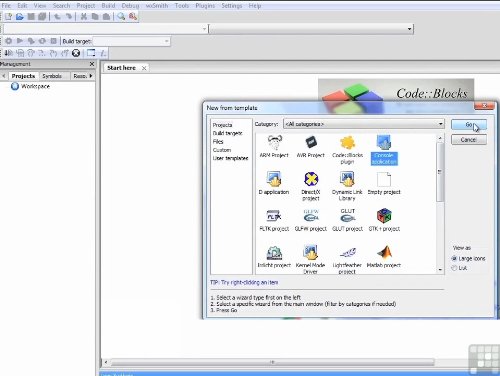Open the left code-completion scope dropdown

tap(105, 29)
